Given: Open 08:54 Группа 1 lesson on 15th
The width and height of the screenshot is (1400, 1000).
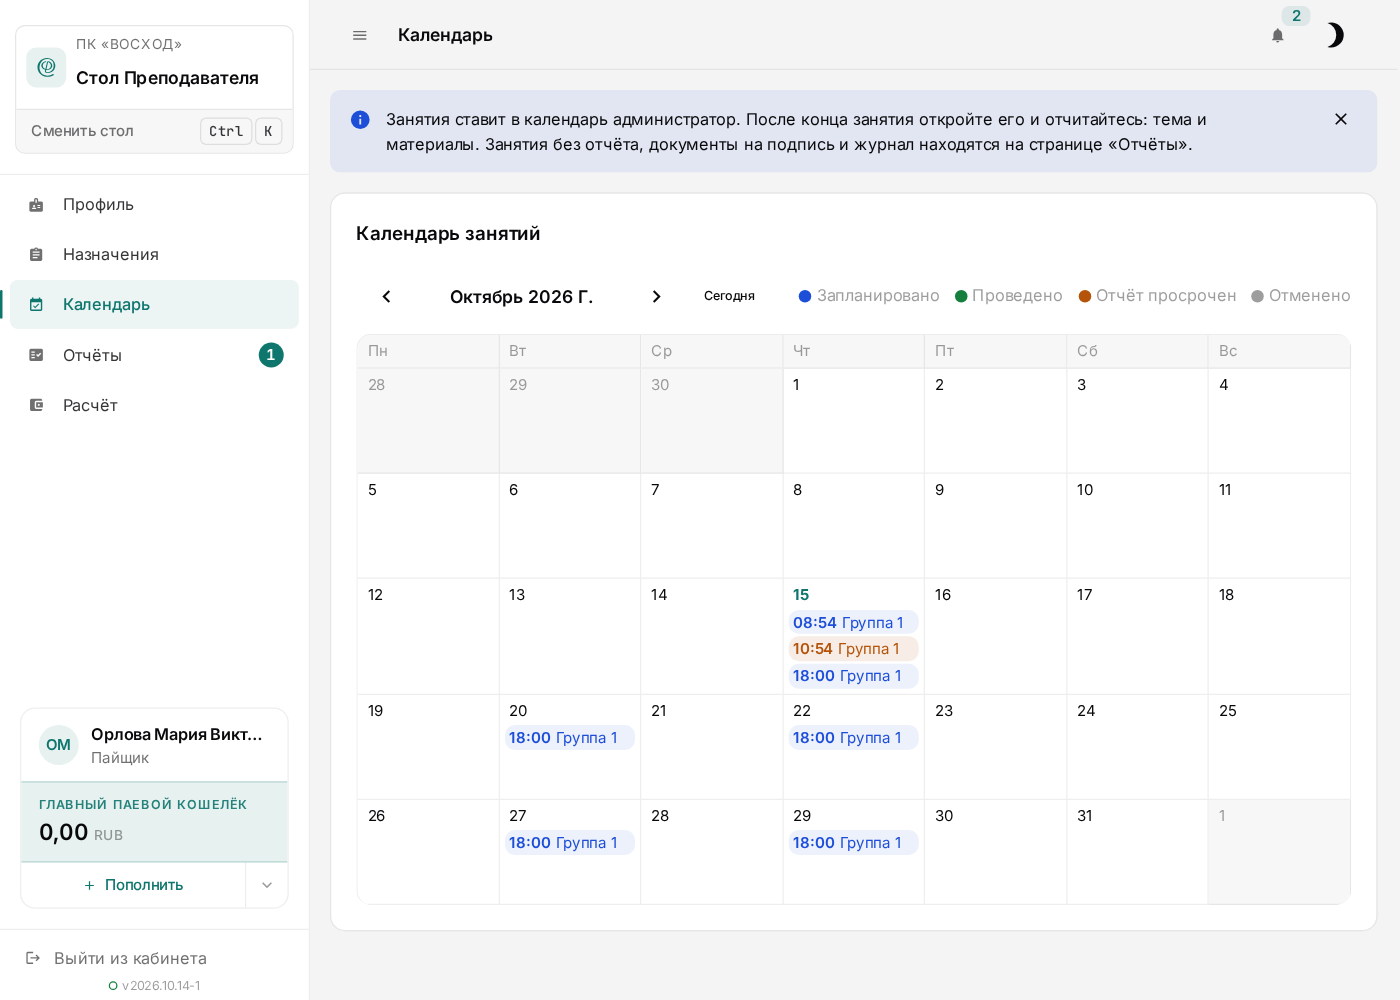Looking at the screenshot, I should tap(853, 622).
